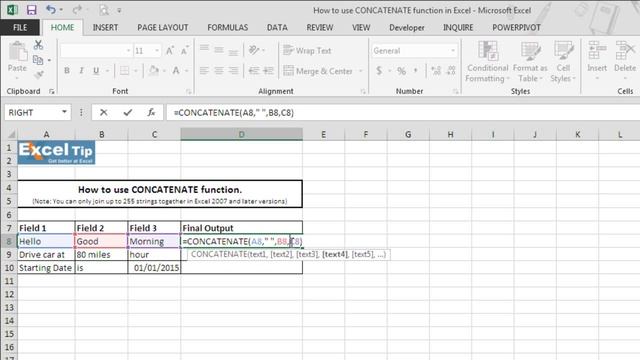Open Clipboard group dialog launcher
Viewport: 640px width, 360px height.
point(52,91)
